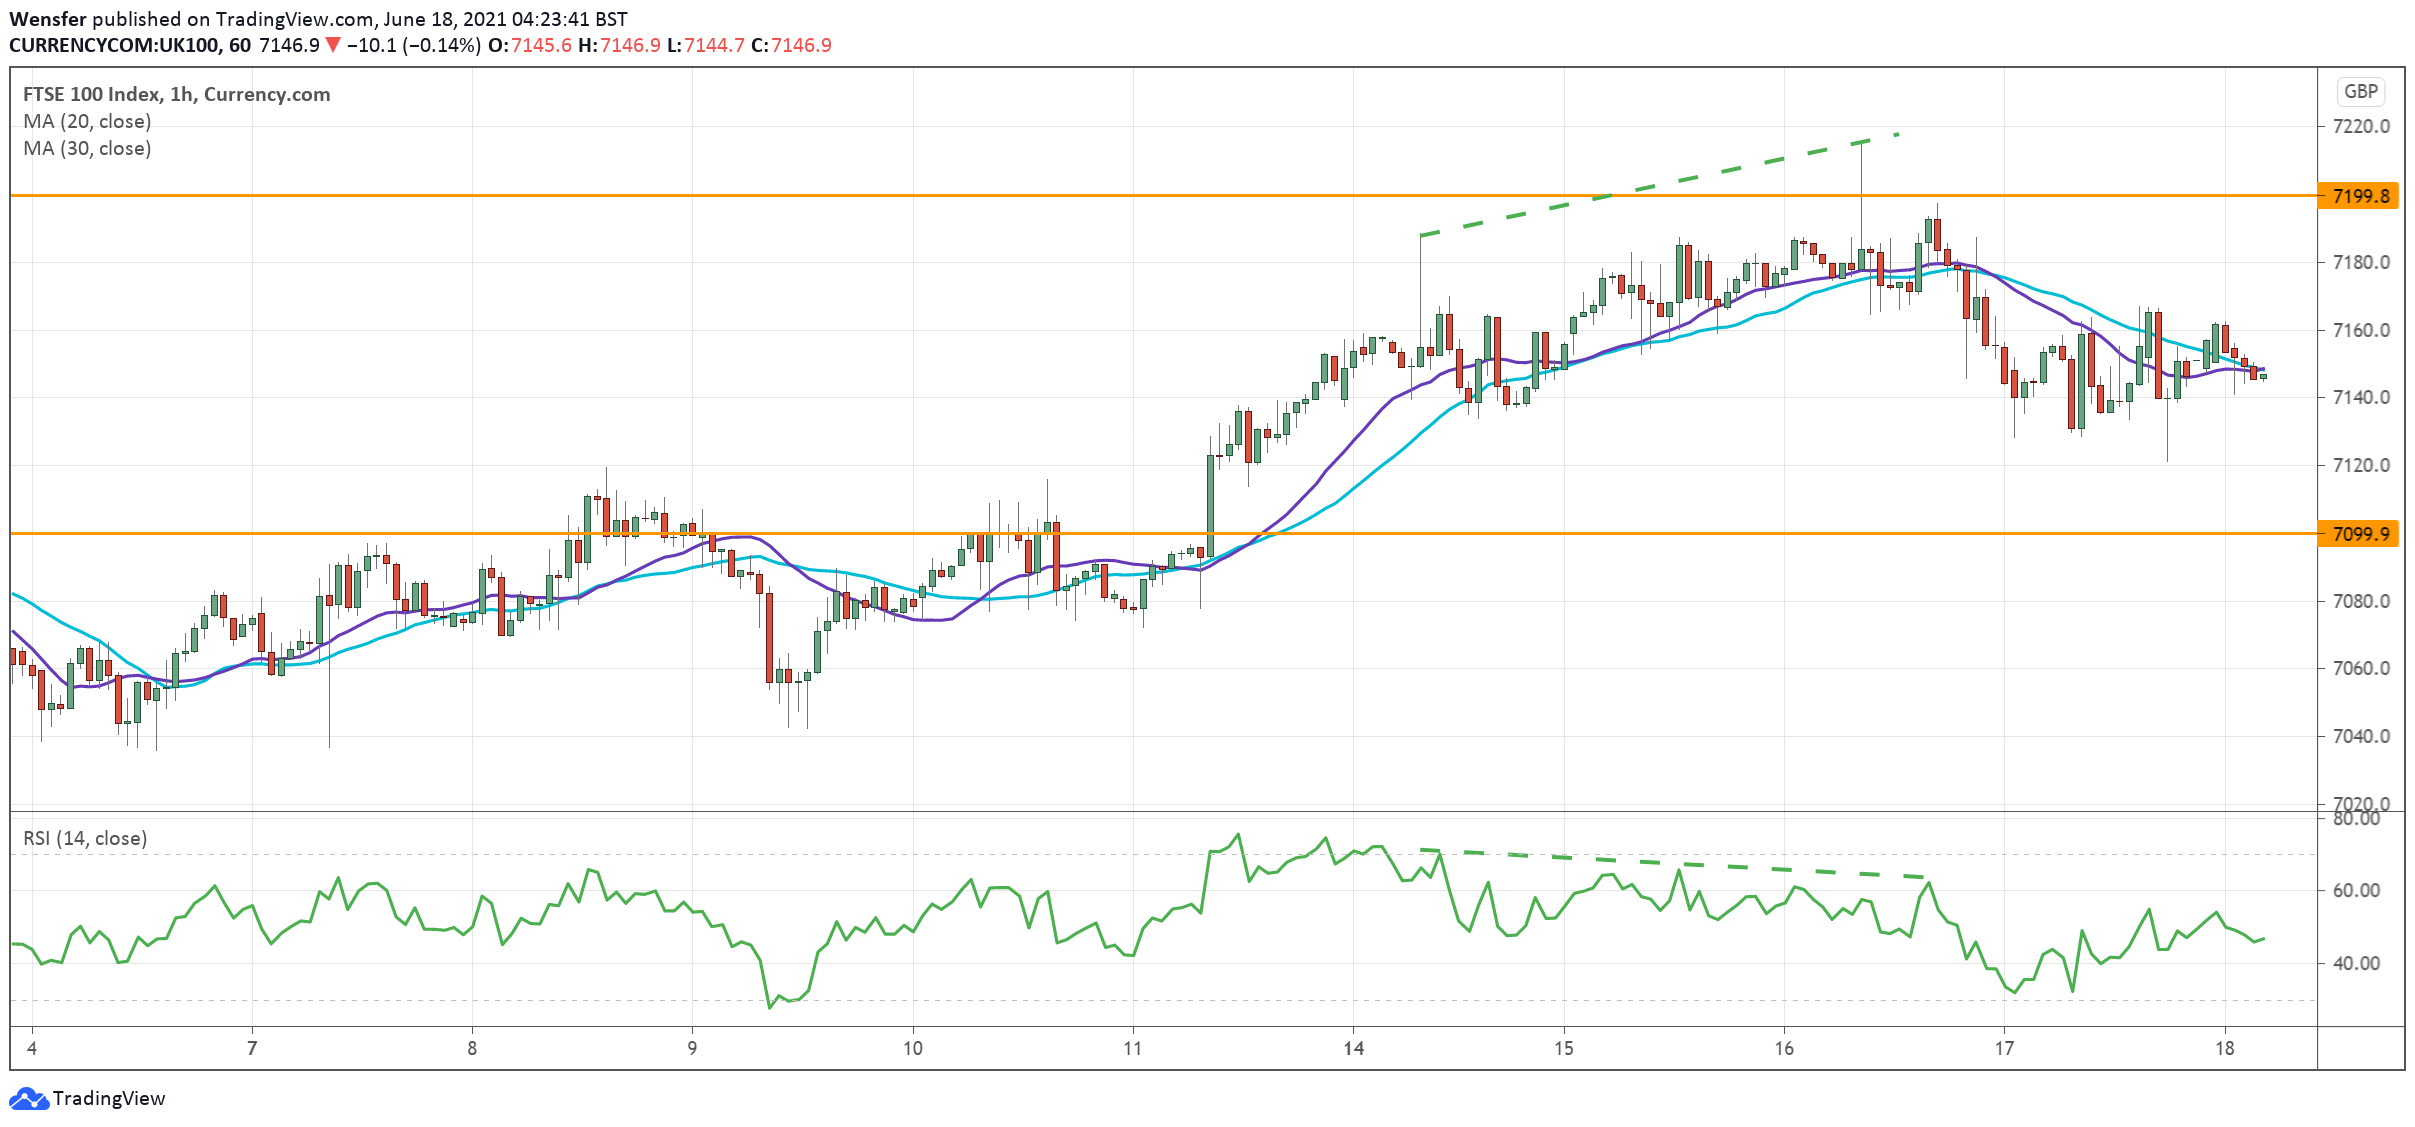This screenshot has height=1127, width=2415.
Task: Select the MA (20, close) indicator legend
Action: tap(87, 121)
